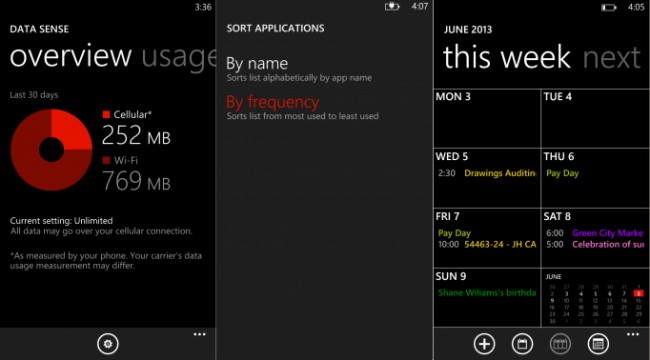Switch to the day view icon
This screenshot has width=650, height=360.
tap(522, 344)
